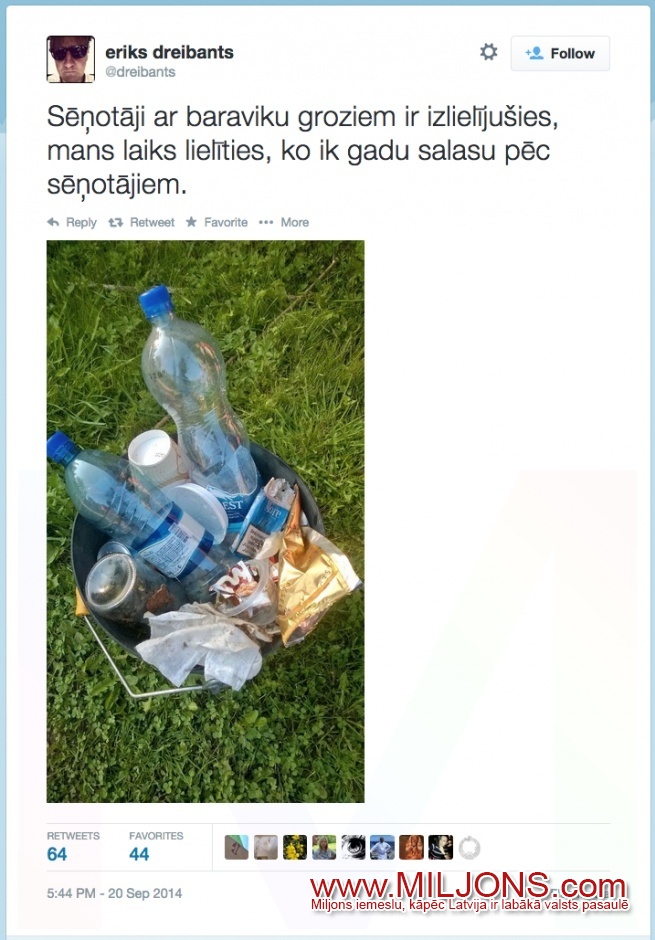Click the Reply arrow icon
The height and width of the screenshot is (940, 655).
pyautogui.click(x=53, y=222)
